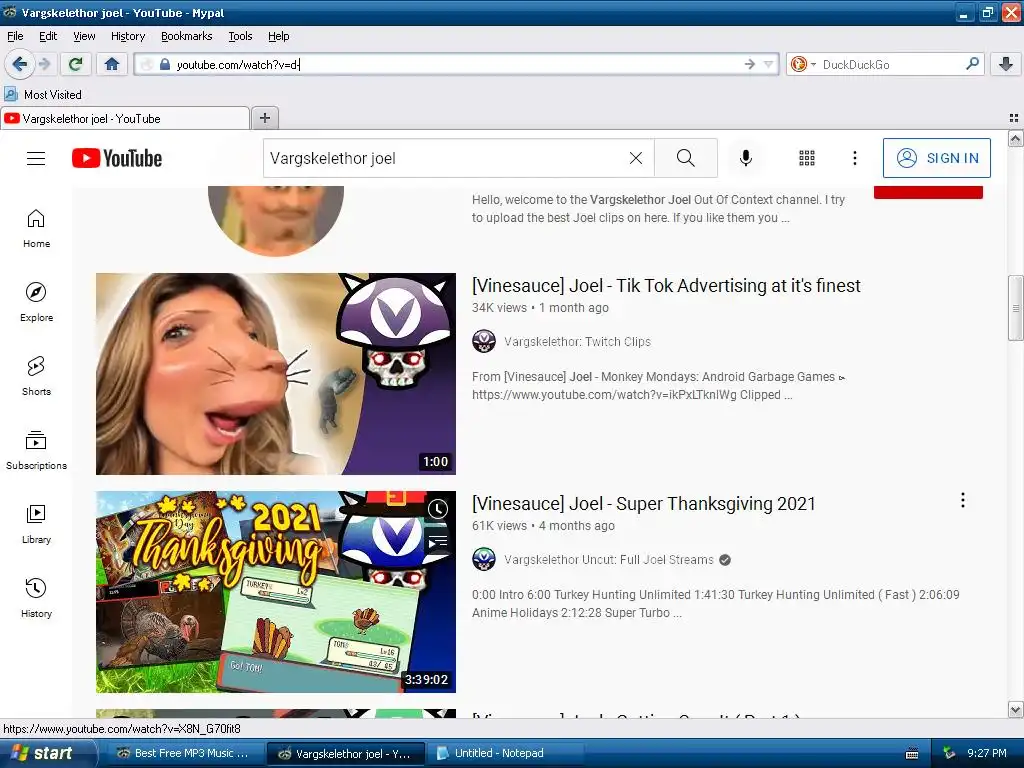
Task: Open the DuckDuckGo search engine dropdown
Action: [x=803, y=64]
